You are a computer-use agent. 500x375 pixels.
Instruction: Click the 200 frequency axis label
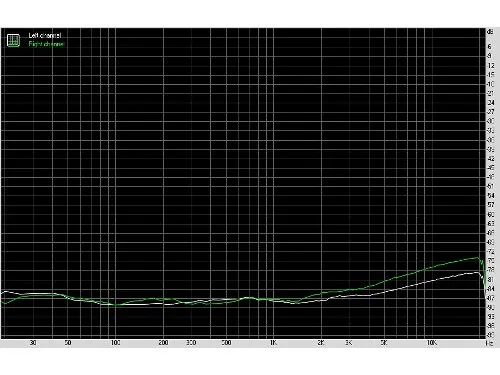point(163,343)
